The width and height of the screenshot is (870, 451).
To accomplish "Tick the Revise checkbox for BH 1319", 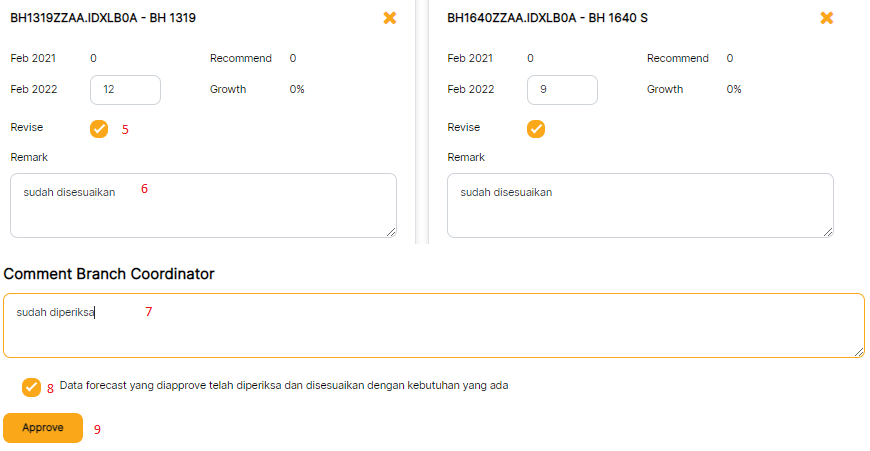I will [x=99, y=129].
